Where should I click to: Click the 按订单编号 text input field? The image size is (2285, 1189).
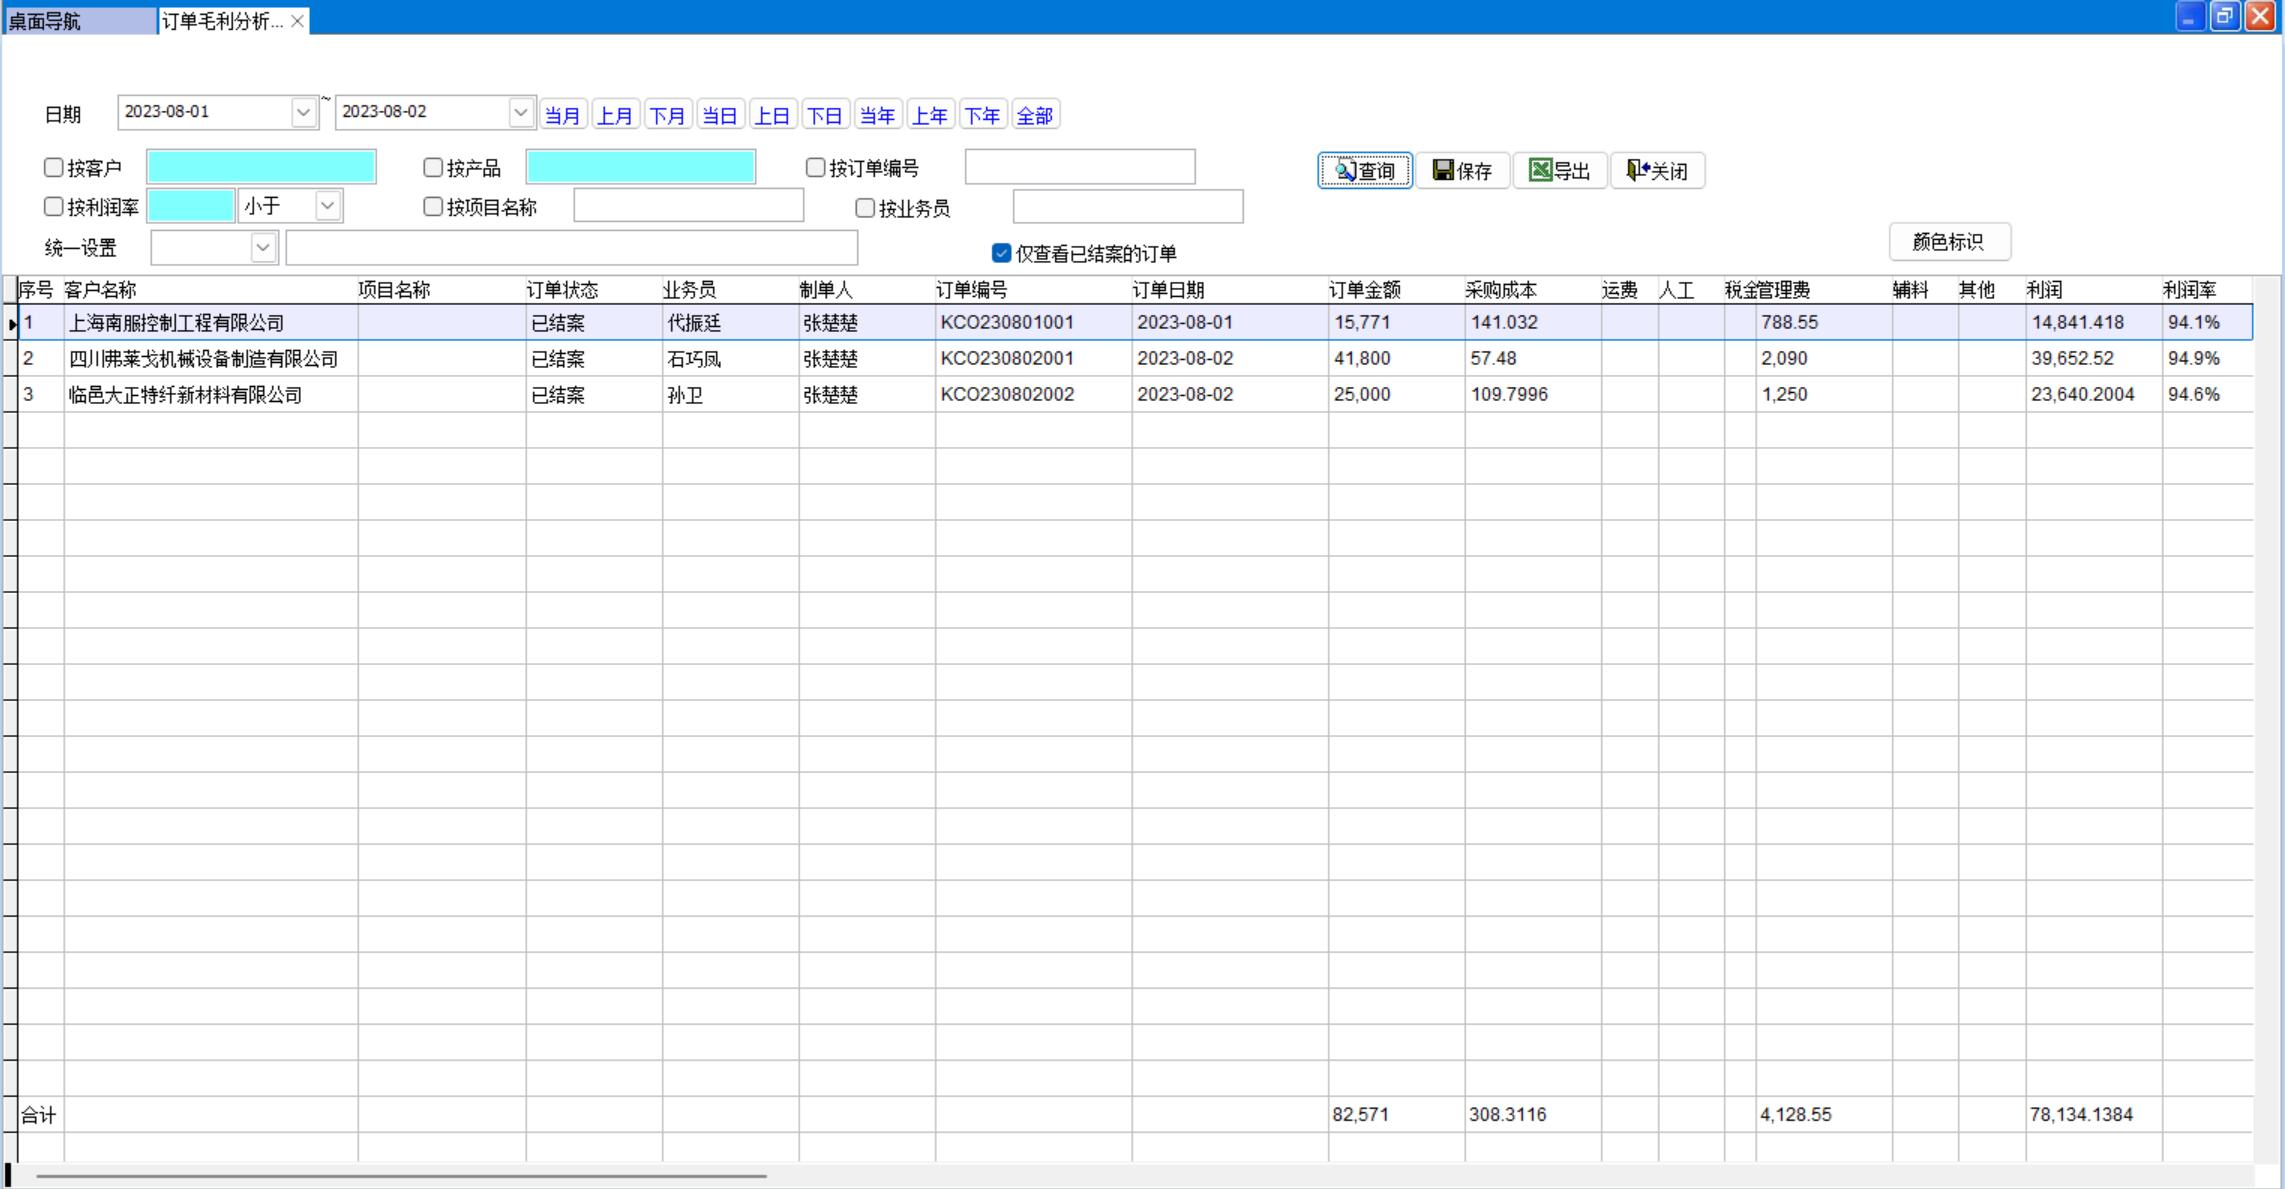click(1079, 167)
